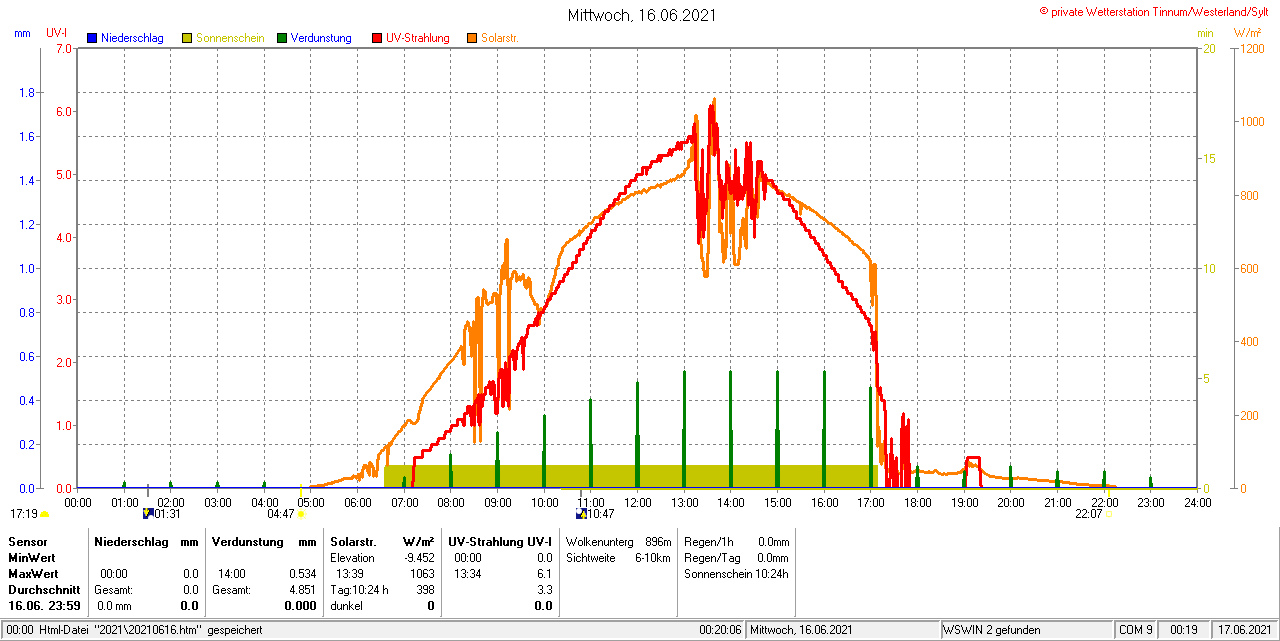Click the 06:00 label on the time axis

point(357,502)
